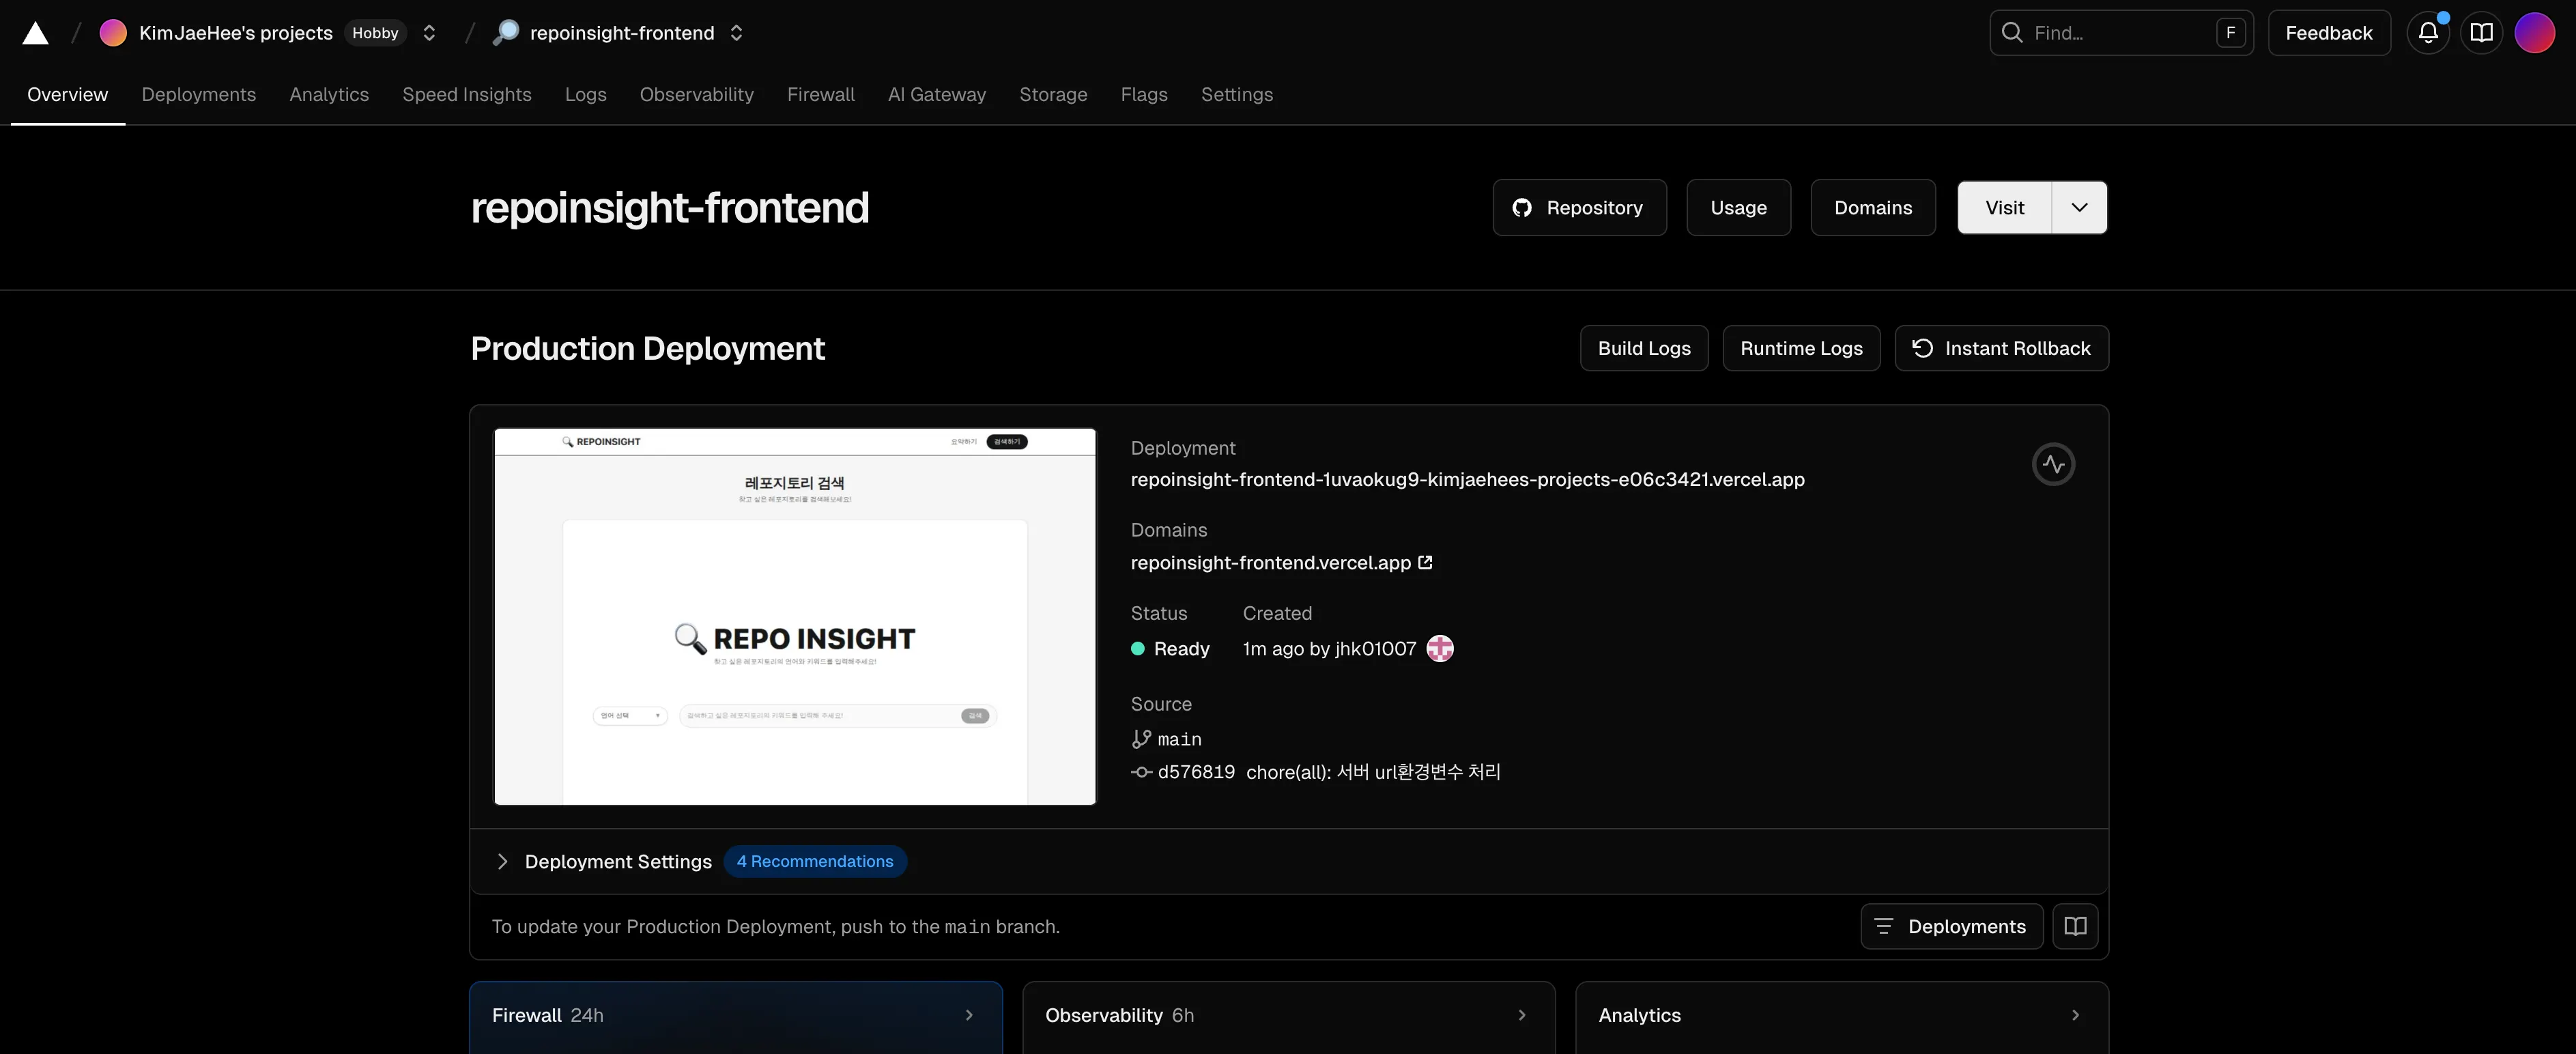Click the Vercel triangle logo
This screenshot has width=2576, height=1054.
click(35, 33)
